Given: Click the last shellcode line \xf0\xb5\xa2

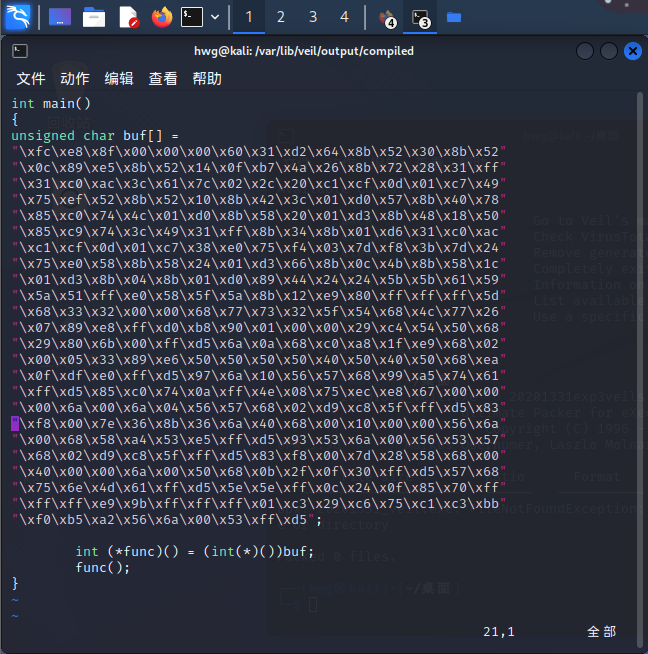Looking at the screenshot, I should click(167, 520).
